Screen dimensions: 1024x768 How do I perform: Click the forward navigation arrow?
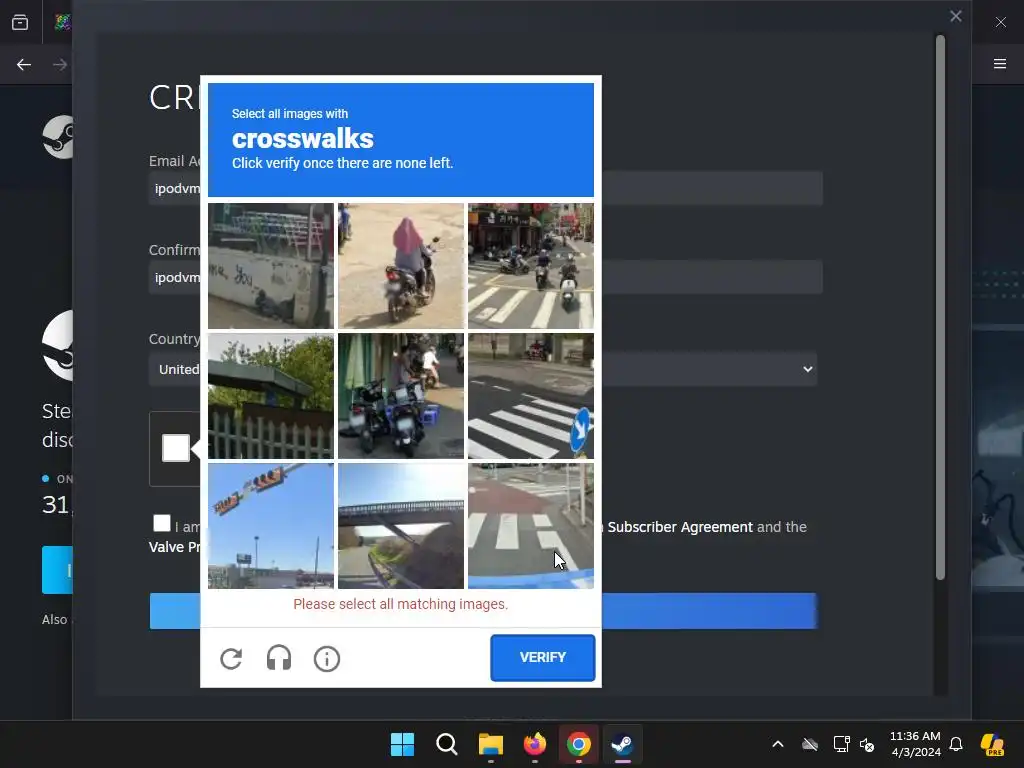[59, 64]
